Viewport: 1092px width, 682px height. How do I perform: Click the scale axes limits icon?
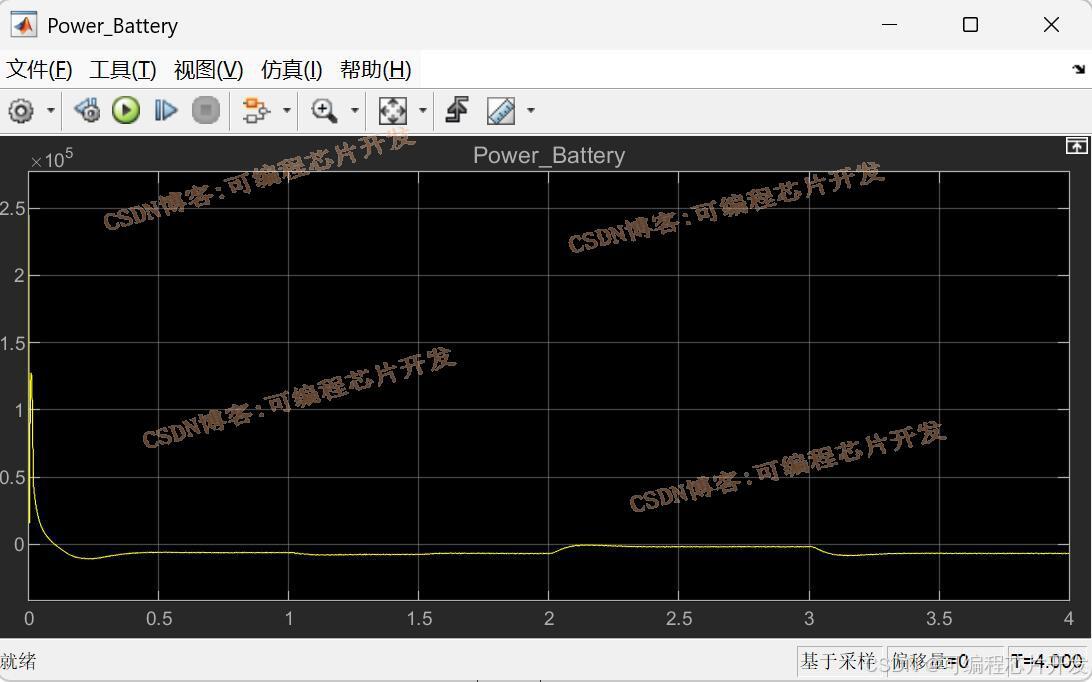point(392,110)
